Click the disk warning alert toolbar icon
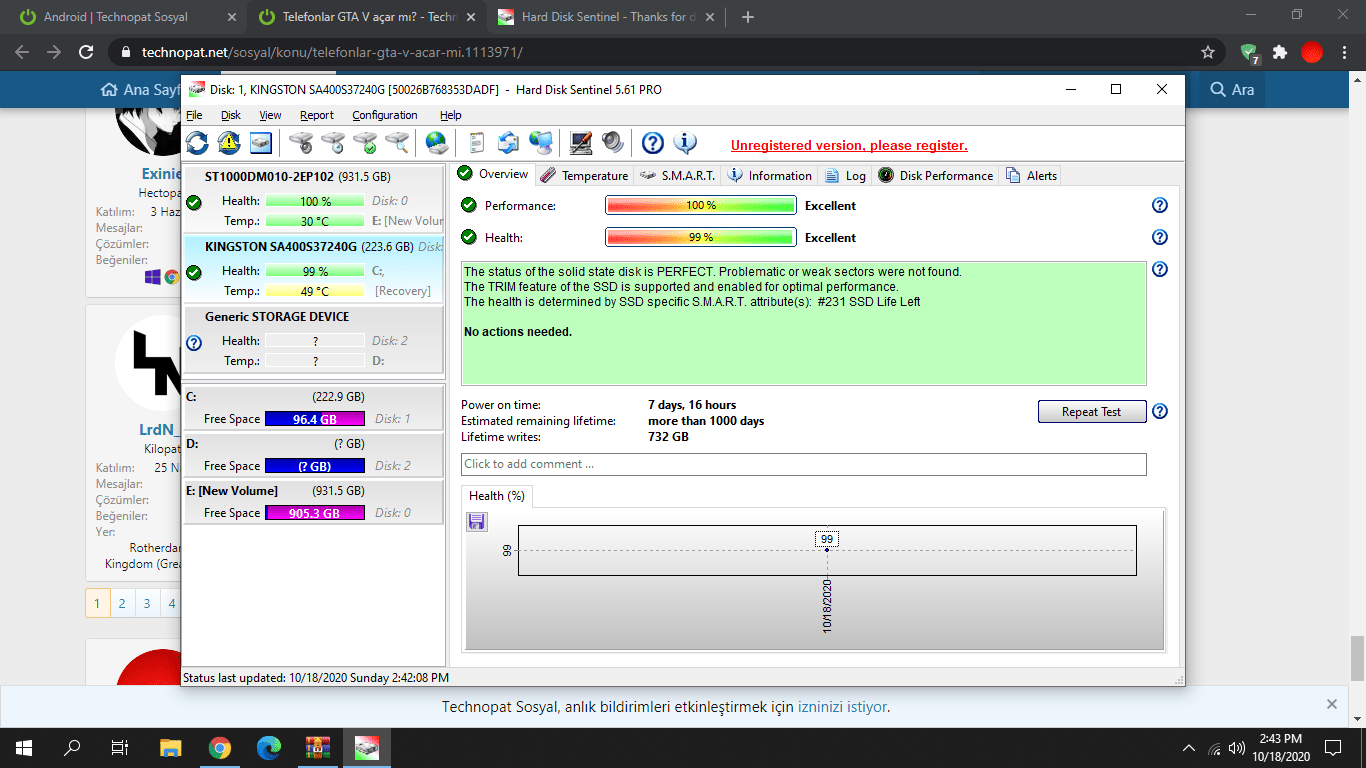1366x768 pixels. (229, 143)
